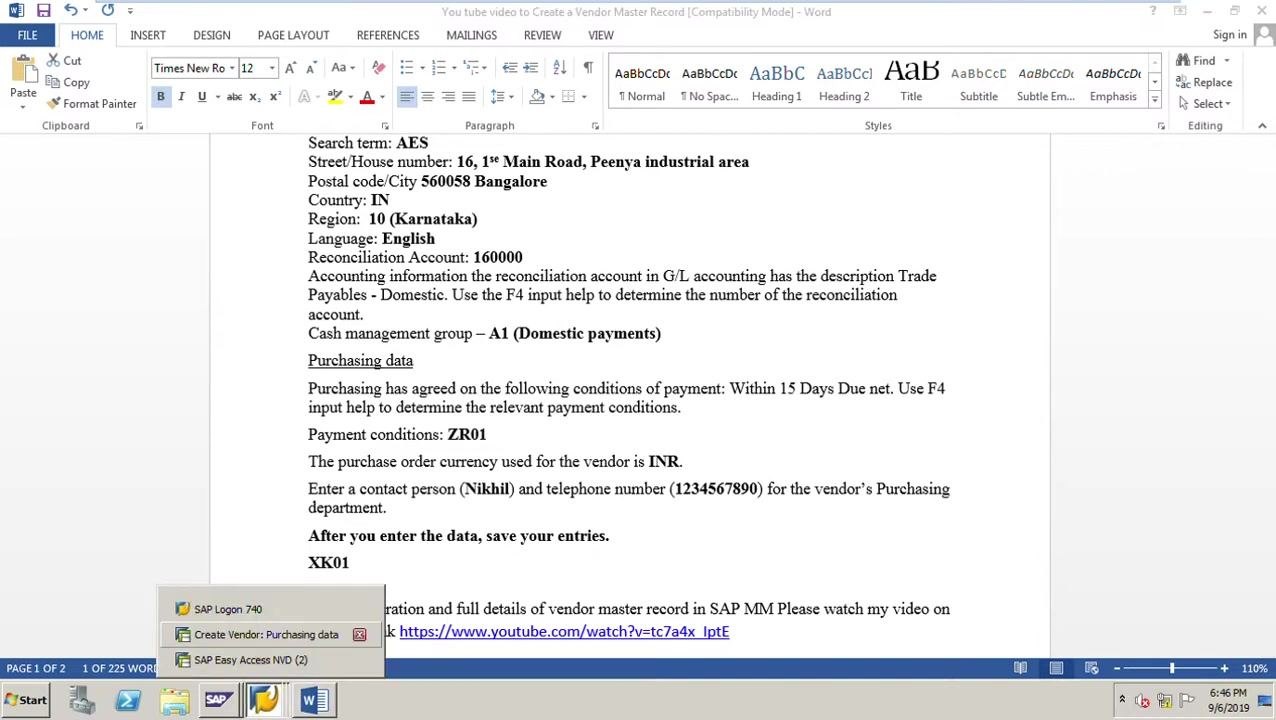Decrease paragraph indent

coord(509,68)
